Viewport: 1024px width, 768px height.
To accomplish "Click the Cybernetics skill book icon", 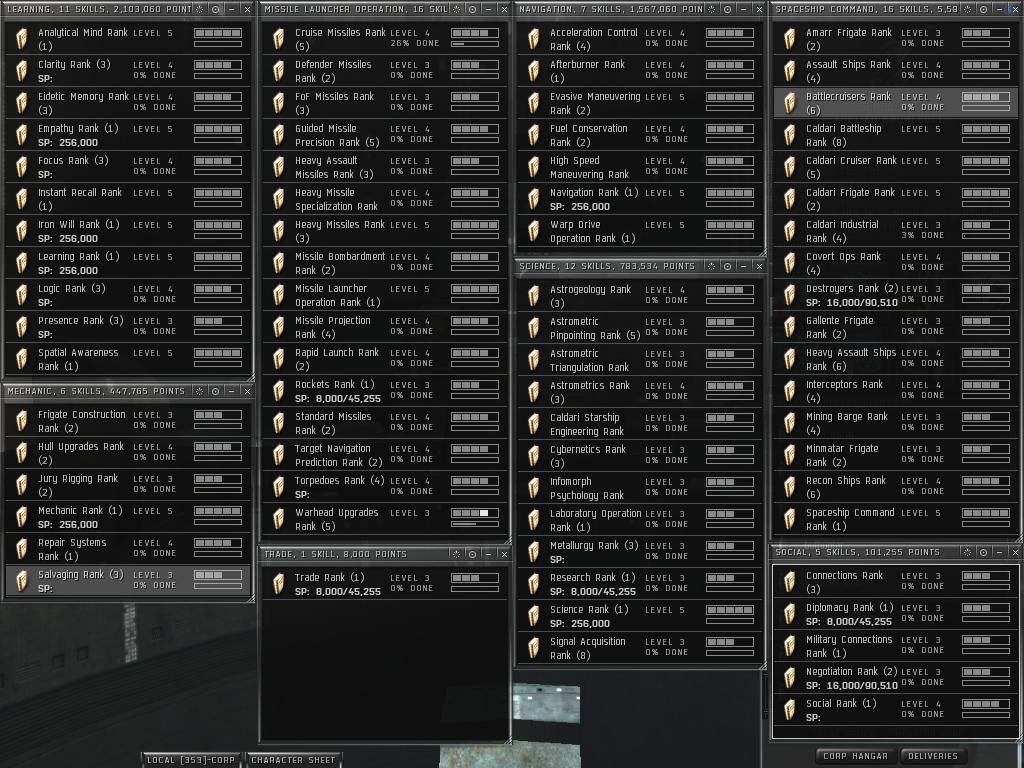I will 534,455.
